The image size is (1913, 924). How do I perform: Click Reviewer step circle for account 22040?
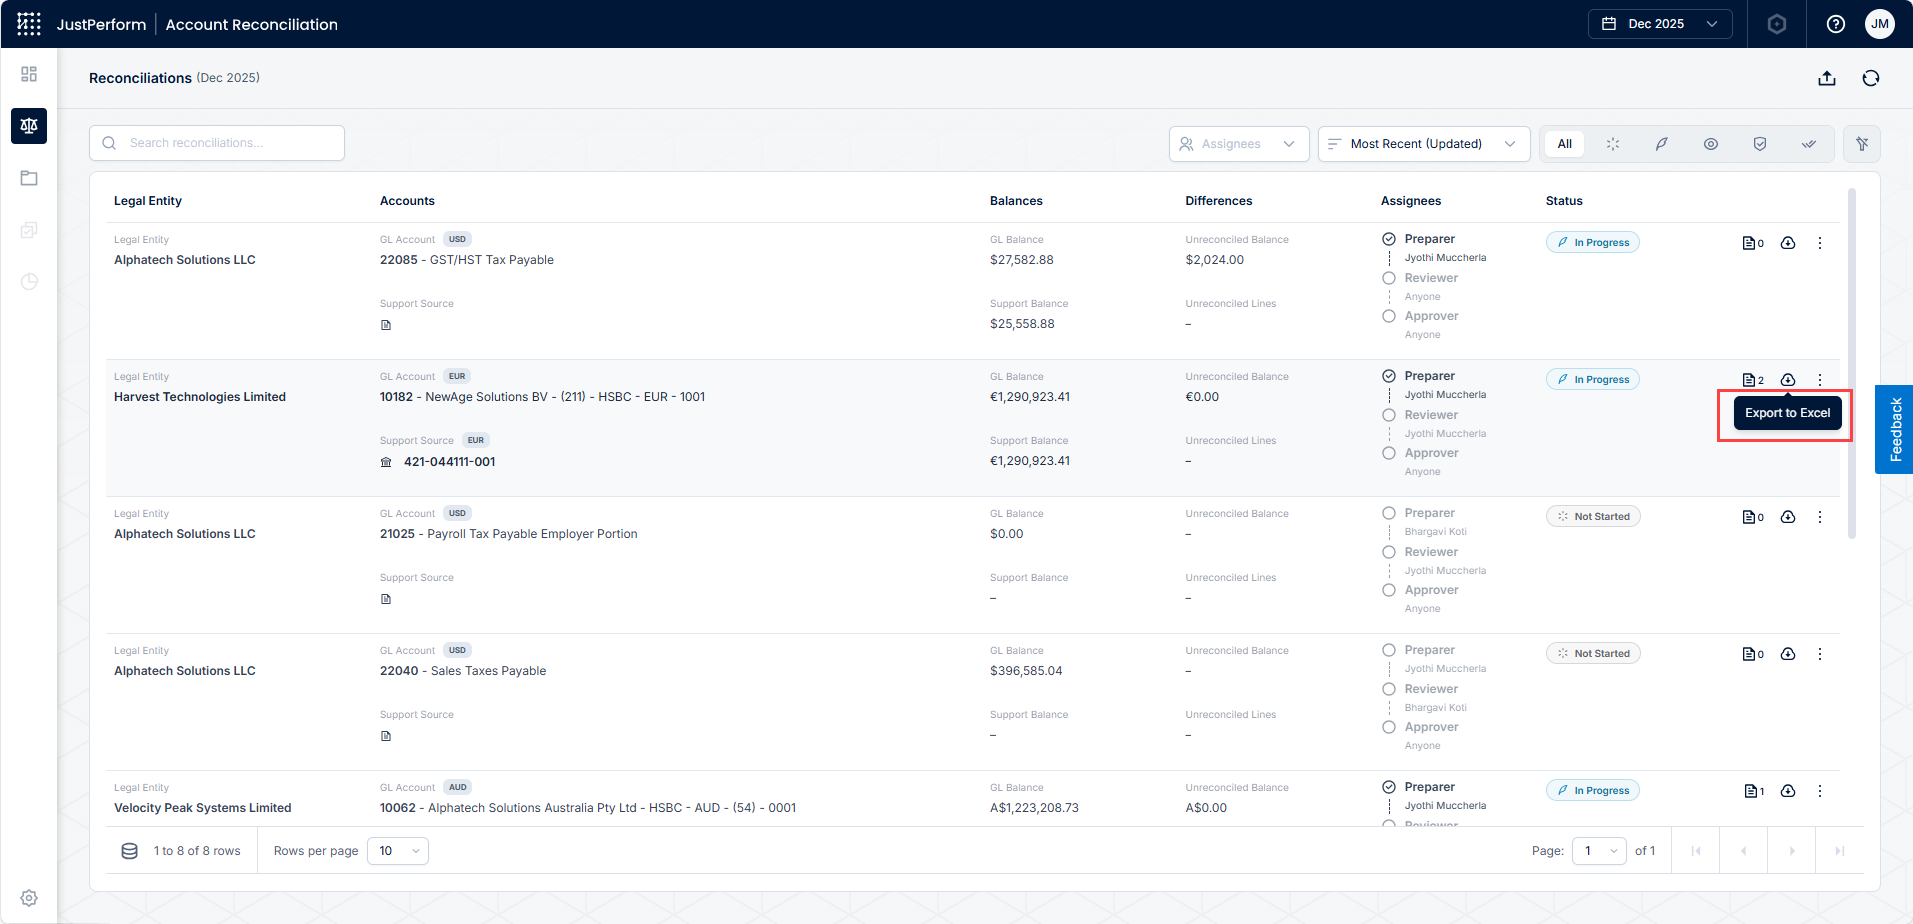(x=1389, y=689)
